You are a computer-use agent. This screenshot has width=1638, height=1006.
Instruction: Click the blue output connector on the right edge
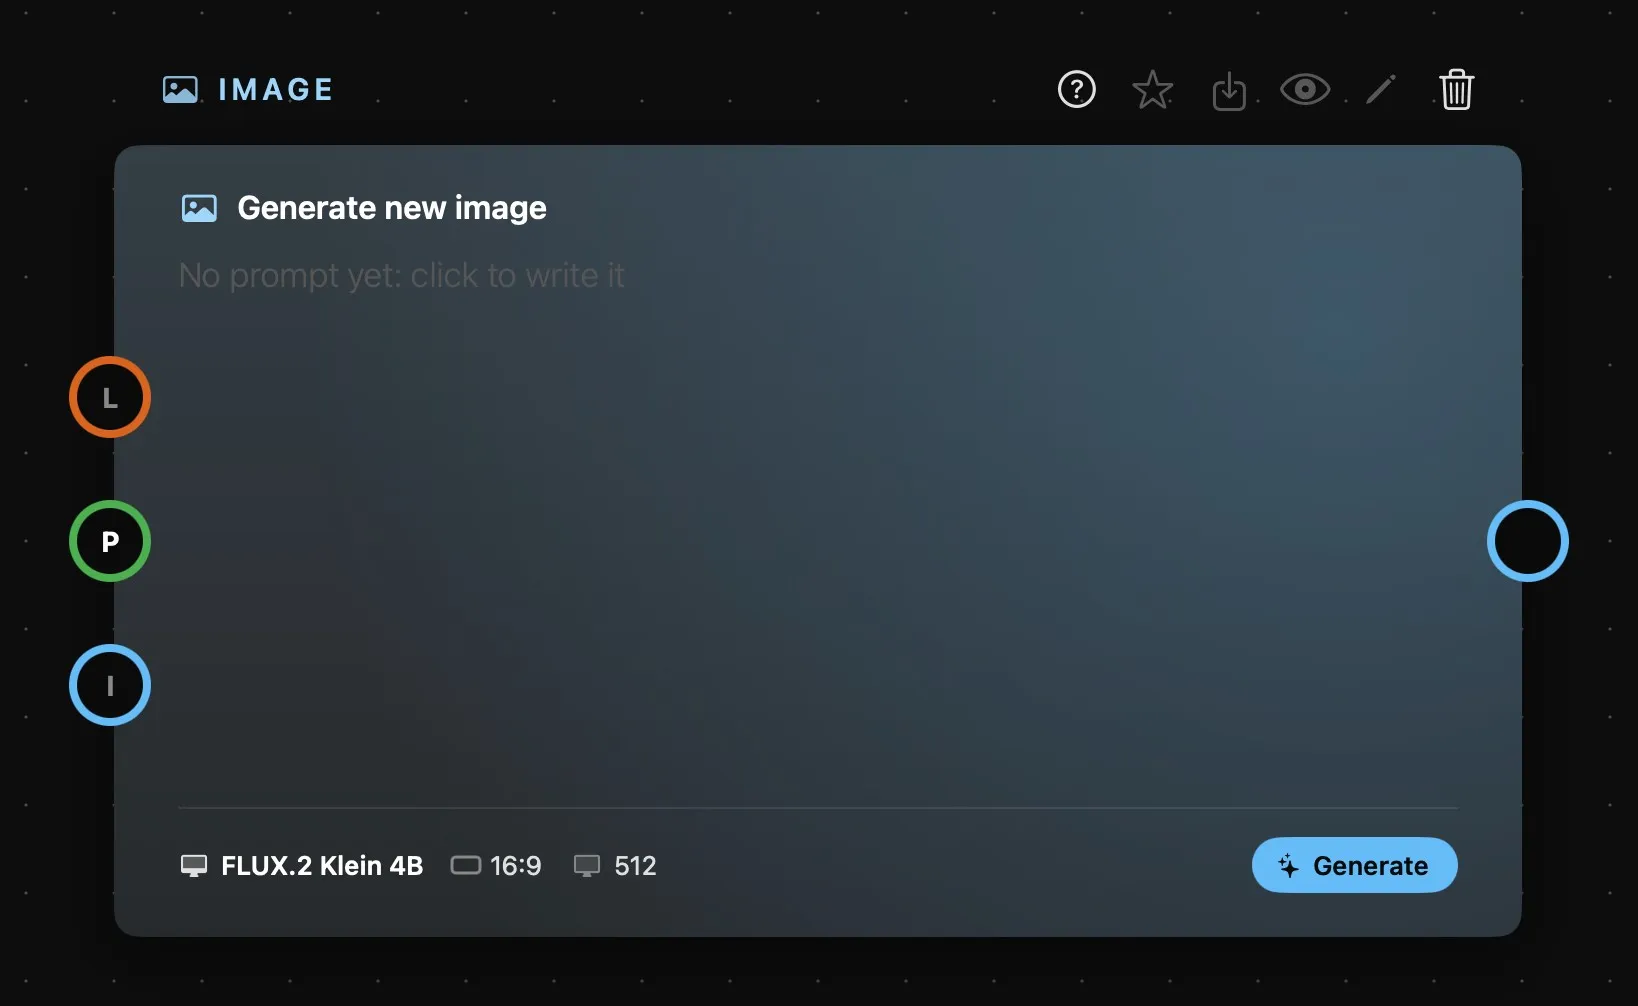(1528, 541)
